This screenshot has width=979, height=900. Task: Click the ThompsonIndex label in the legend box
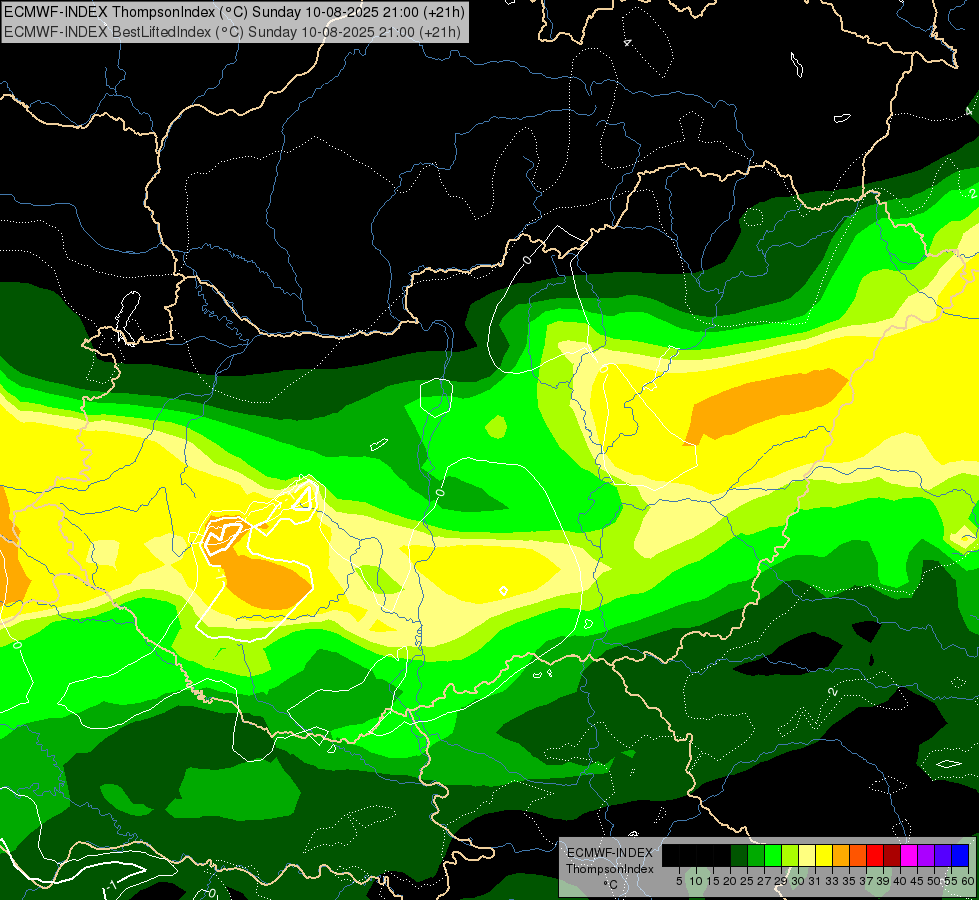pos(610,869)
